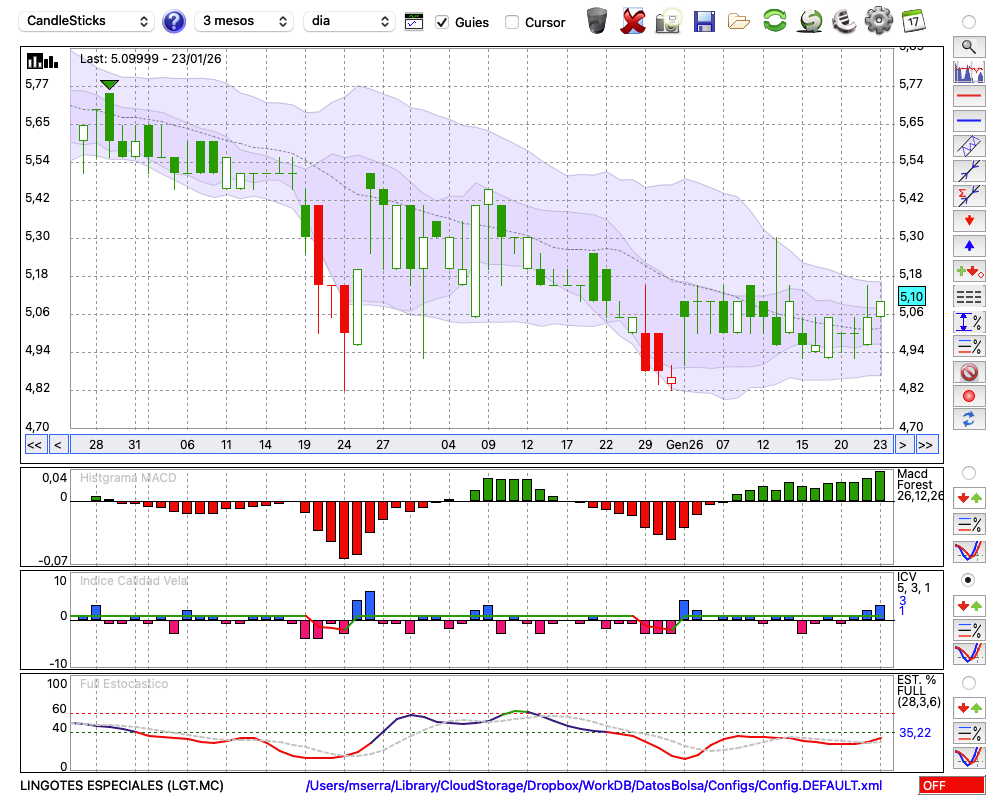Click the Estocastico panel lines percent icon
This screenshot has width=1000, height=800.
969,733
